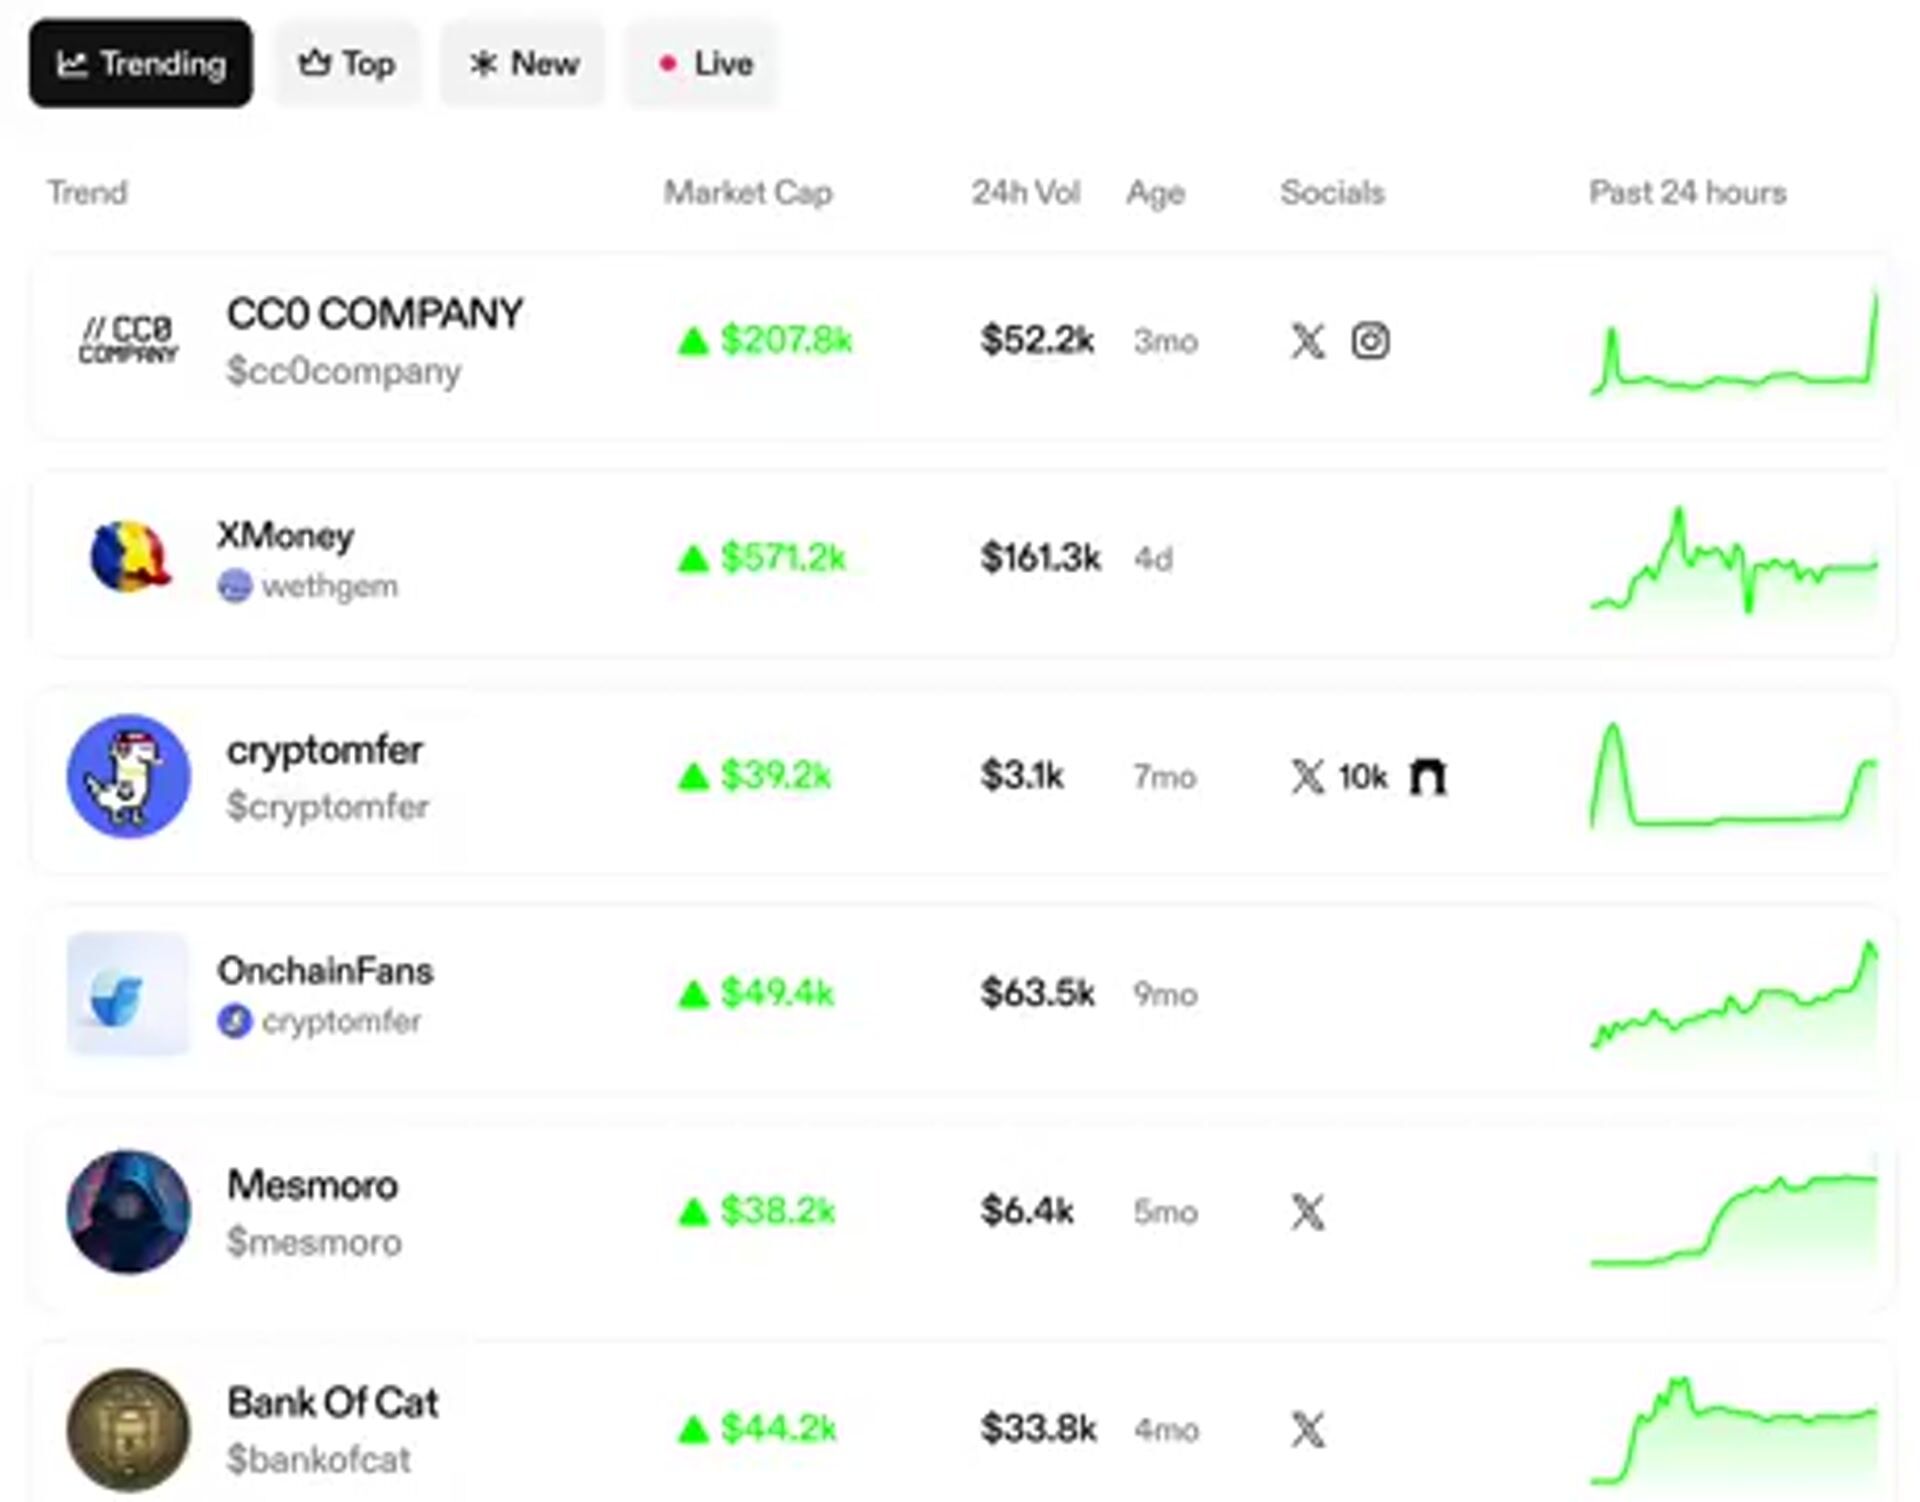Click the XMoney coin avatar

pos(128,557)
